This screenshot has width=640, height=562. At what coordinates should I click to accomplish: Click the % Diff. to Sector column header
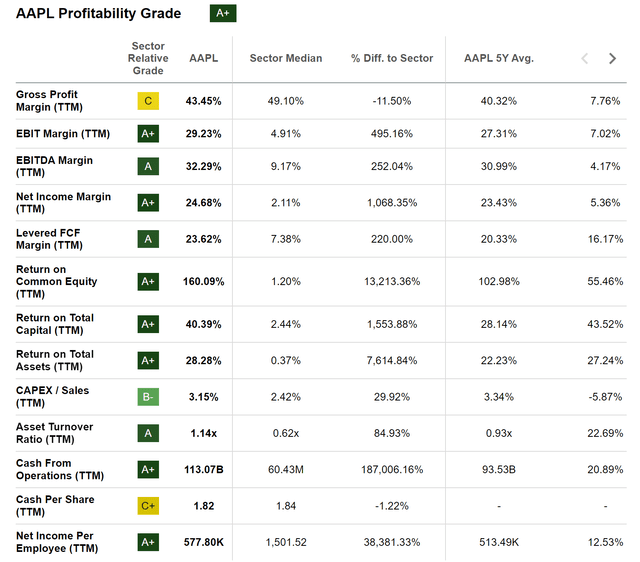392,58
